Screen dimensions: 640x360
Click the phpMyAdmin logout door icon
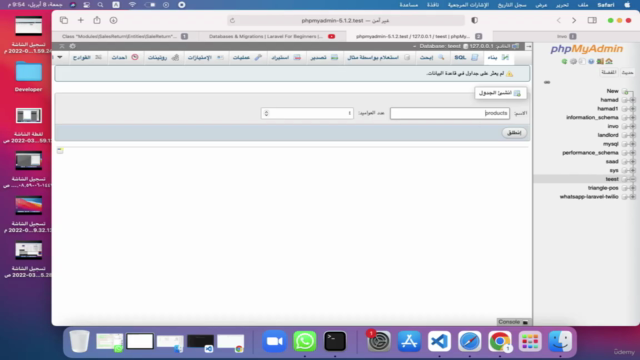(x=600, y=61)
